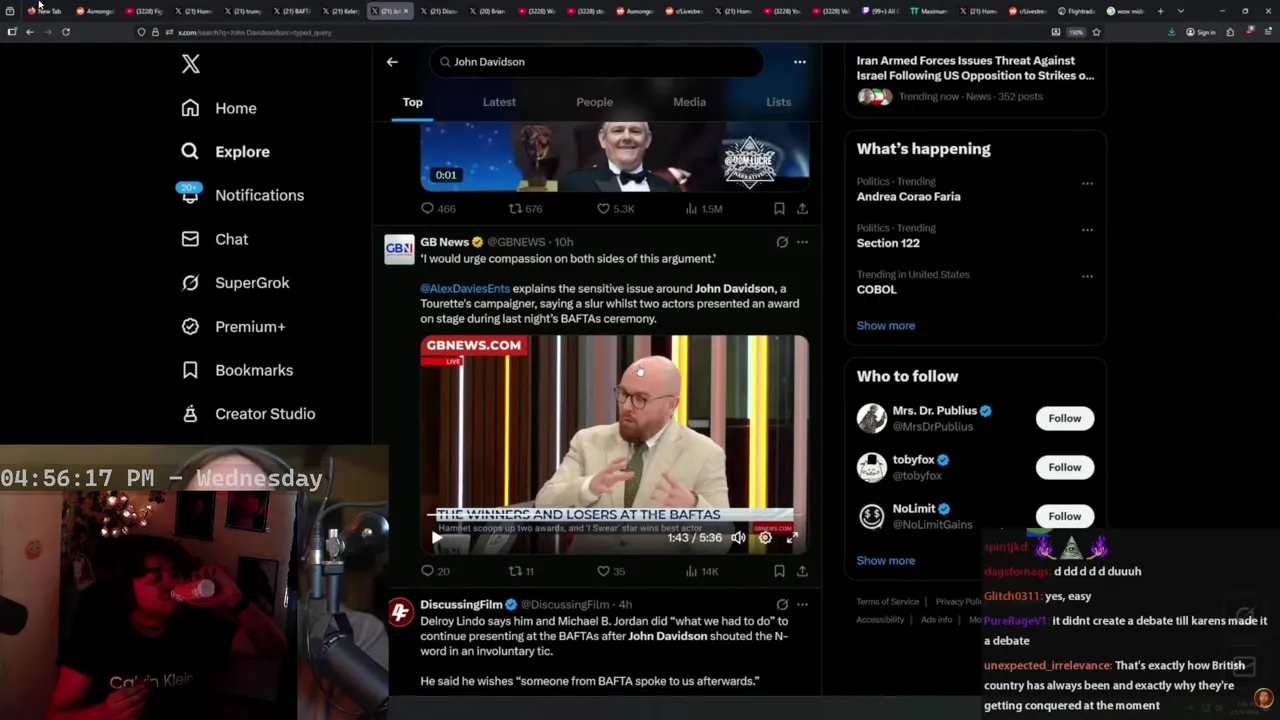Open options for Andrea Corao Faria trend
Viewport: 1280px width, 720px height.
[x=1087, y=183]
